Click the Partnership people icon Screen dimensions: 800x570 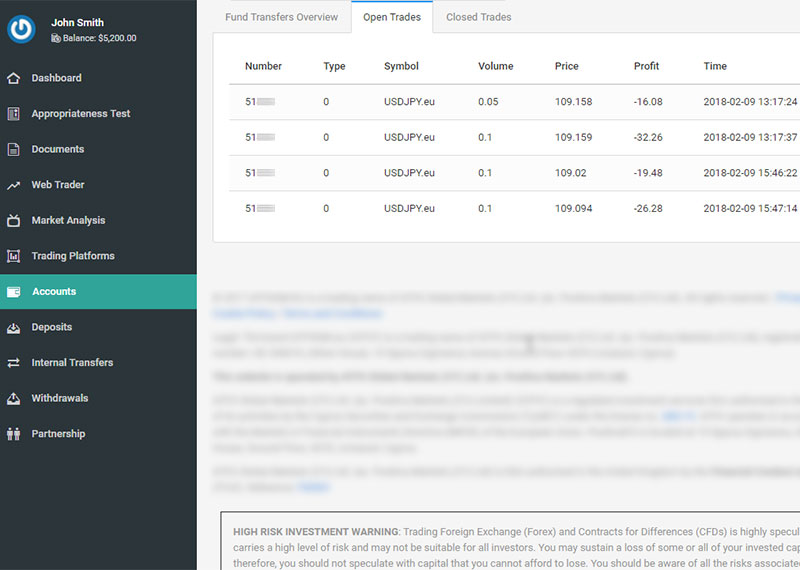[13, 434]
